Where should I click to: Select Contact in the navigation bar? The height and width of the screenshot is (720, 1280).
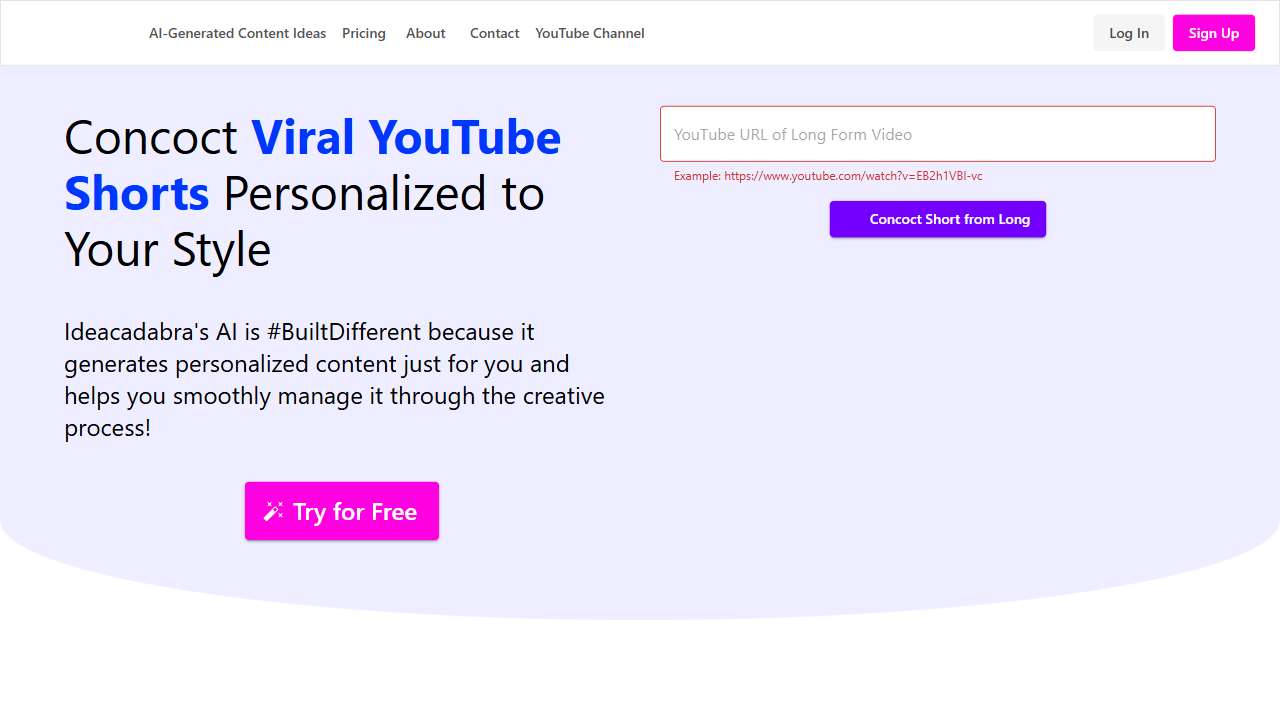(494, 33)
